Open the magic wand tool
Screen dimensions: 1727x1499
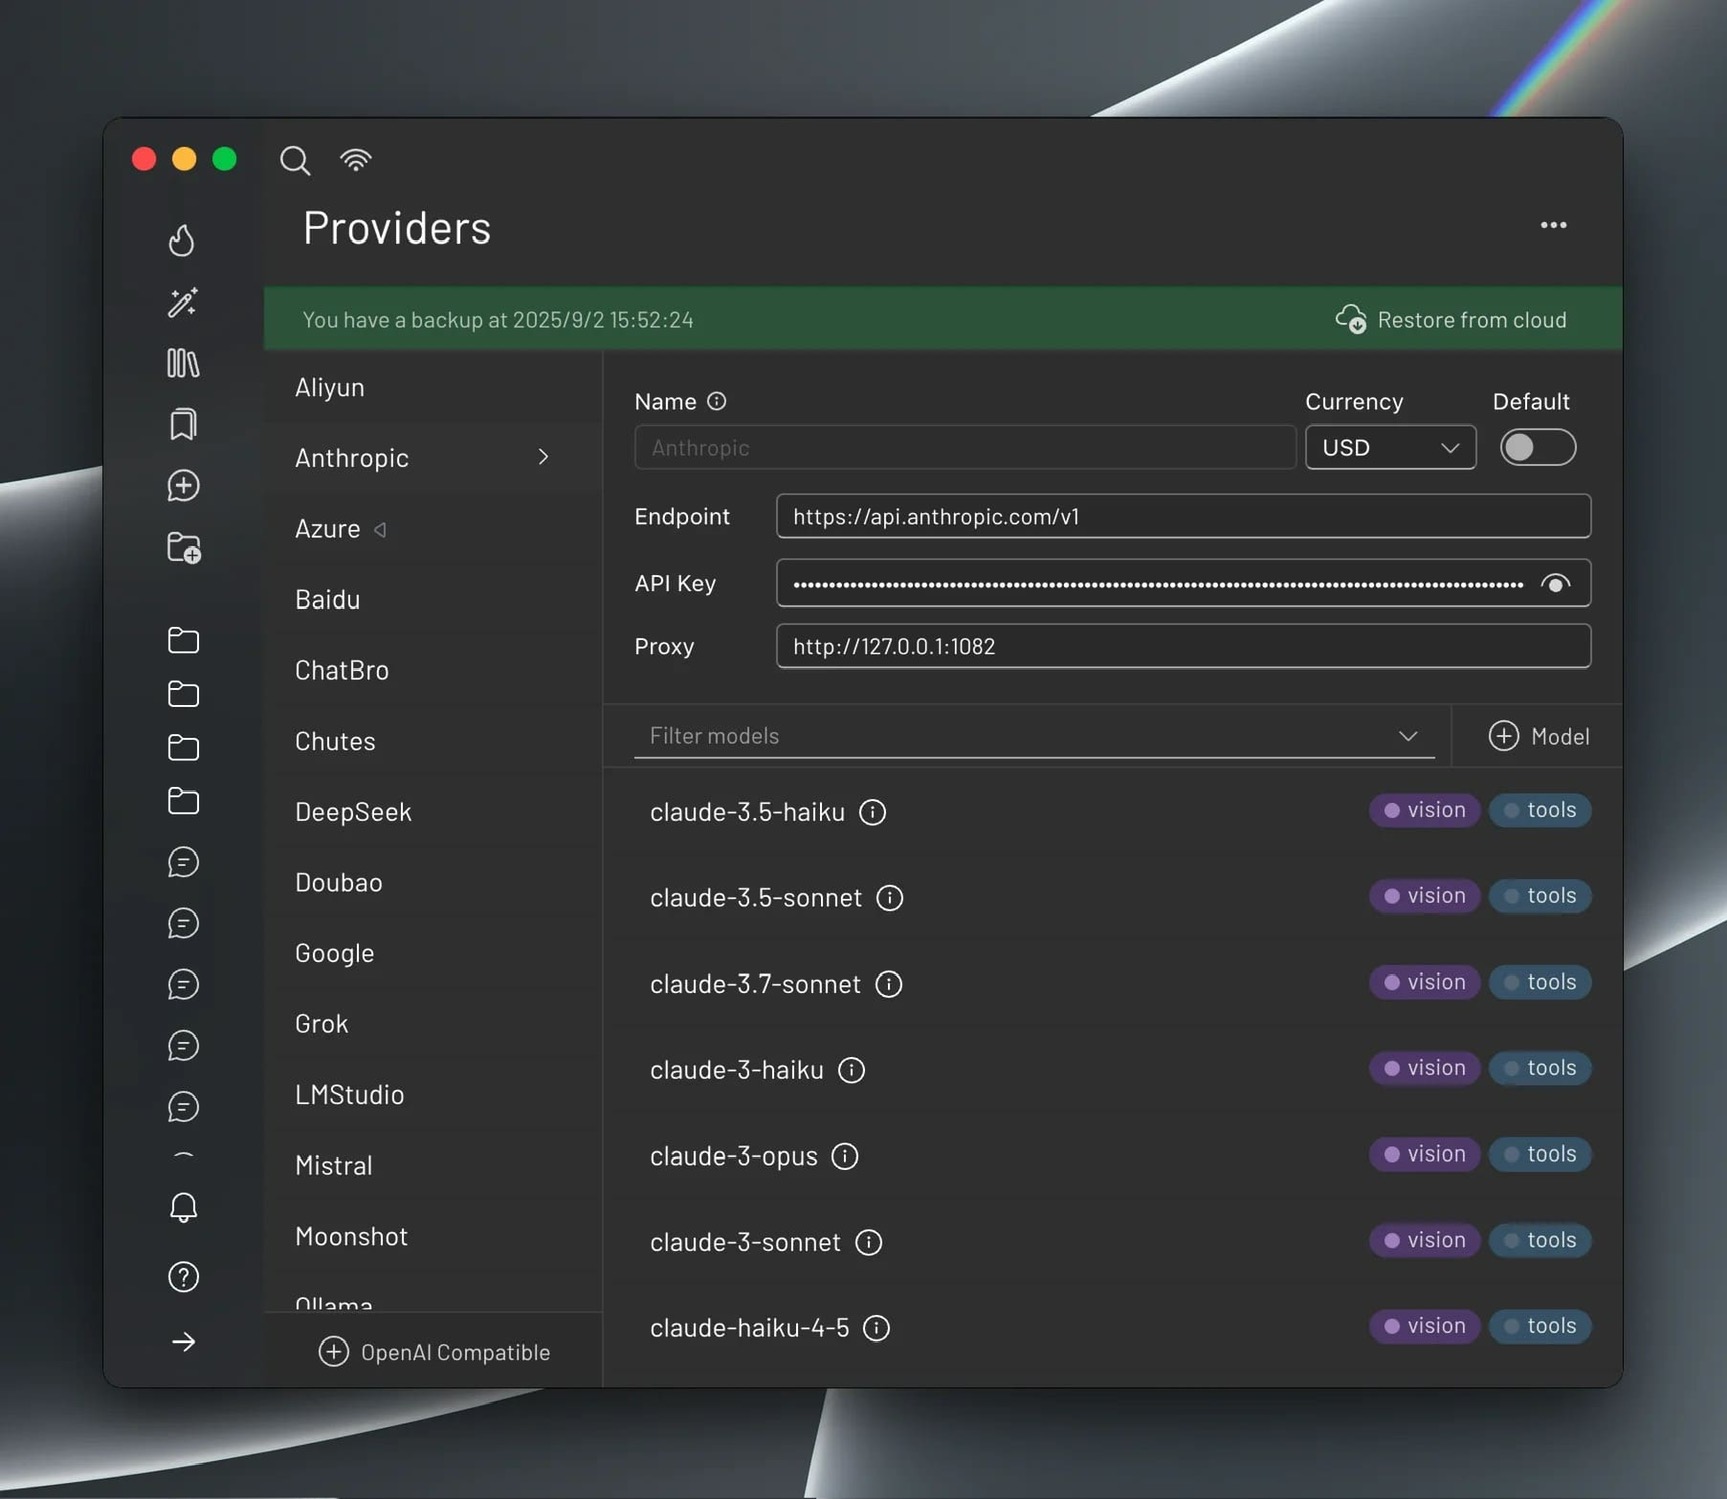[x=182, y=302]
